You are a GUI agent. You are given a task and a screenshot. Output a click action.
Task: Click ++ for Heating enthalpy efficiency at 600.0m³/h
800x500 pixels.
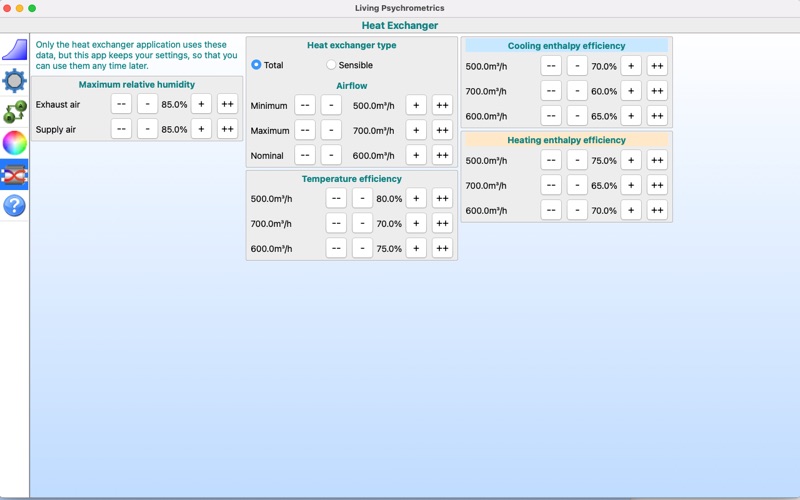pos(657,210)
